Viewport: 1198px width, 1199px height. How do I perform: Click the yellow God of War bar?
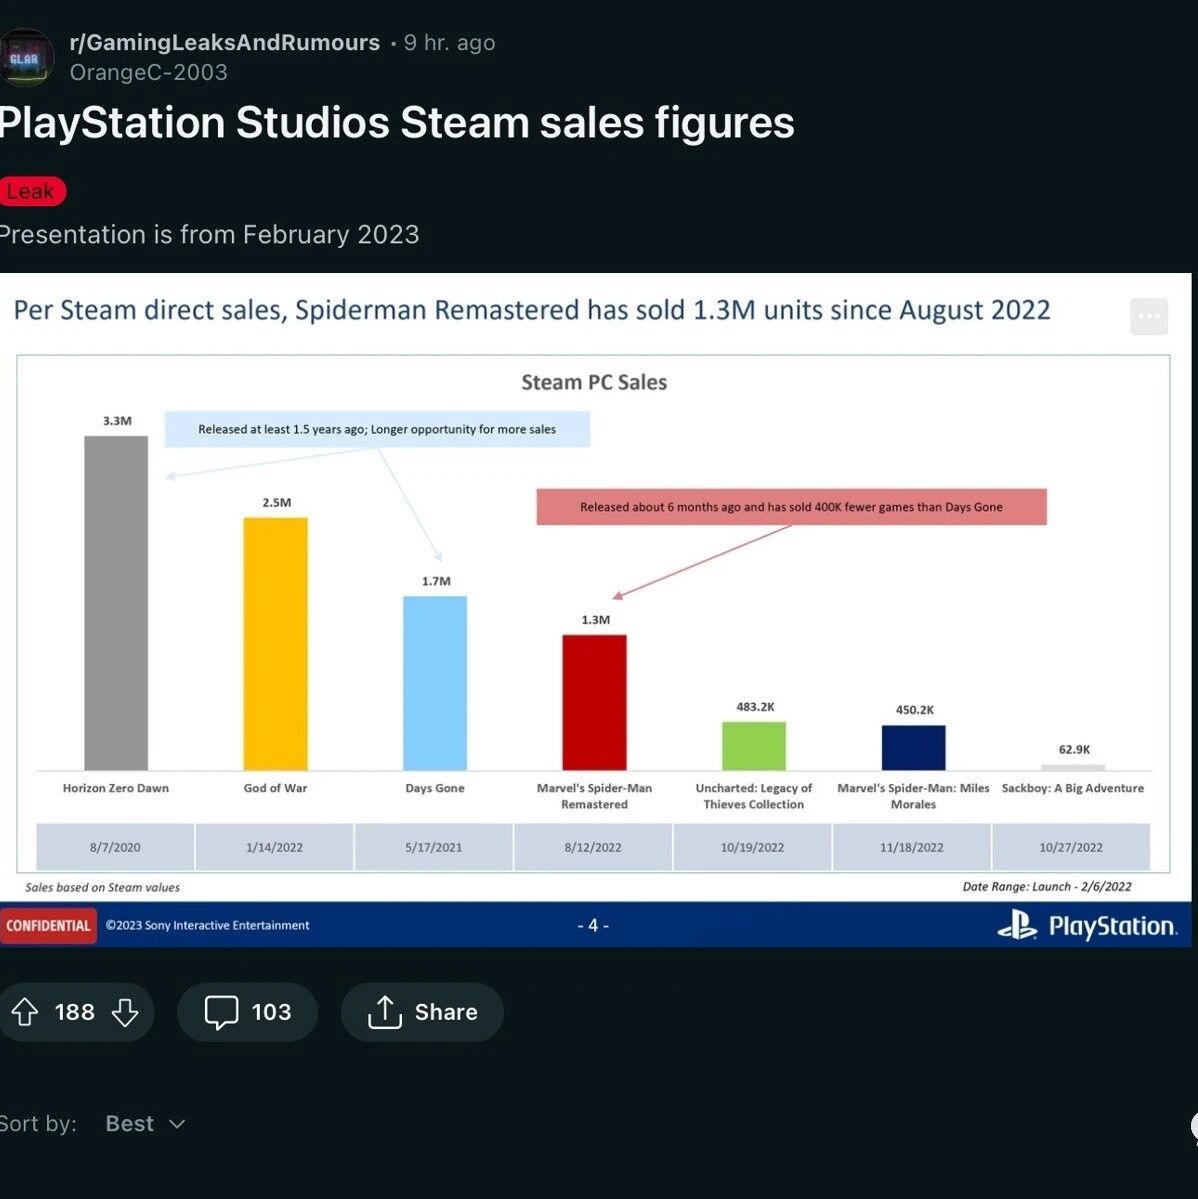pos(275,644)
